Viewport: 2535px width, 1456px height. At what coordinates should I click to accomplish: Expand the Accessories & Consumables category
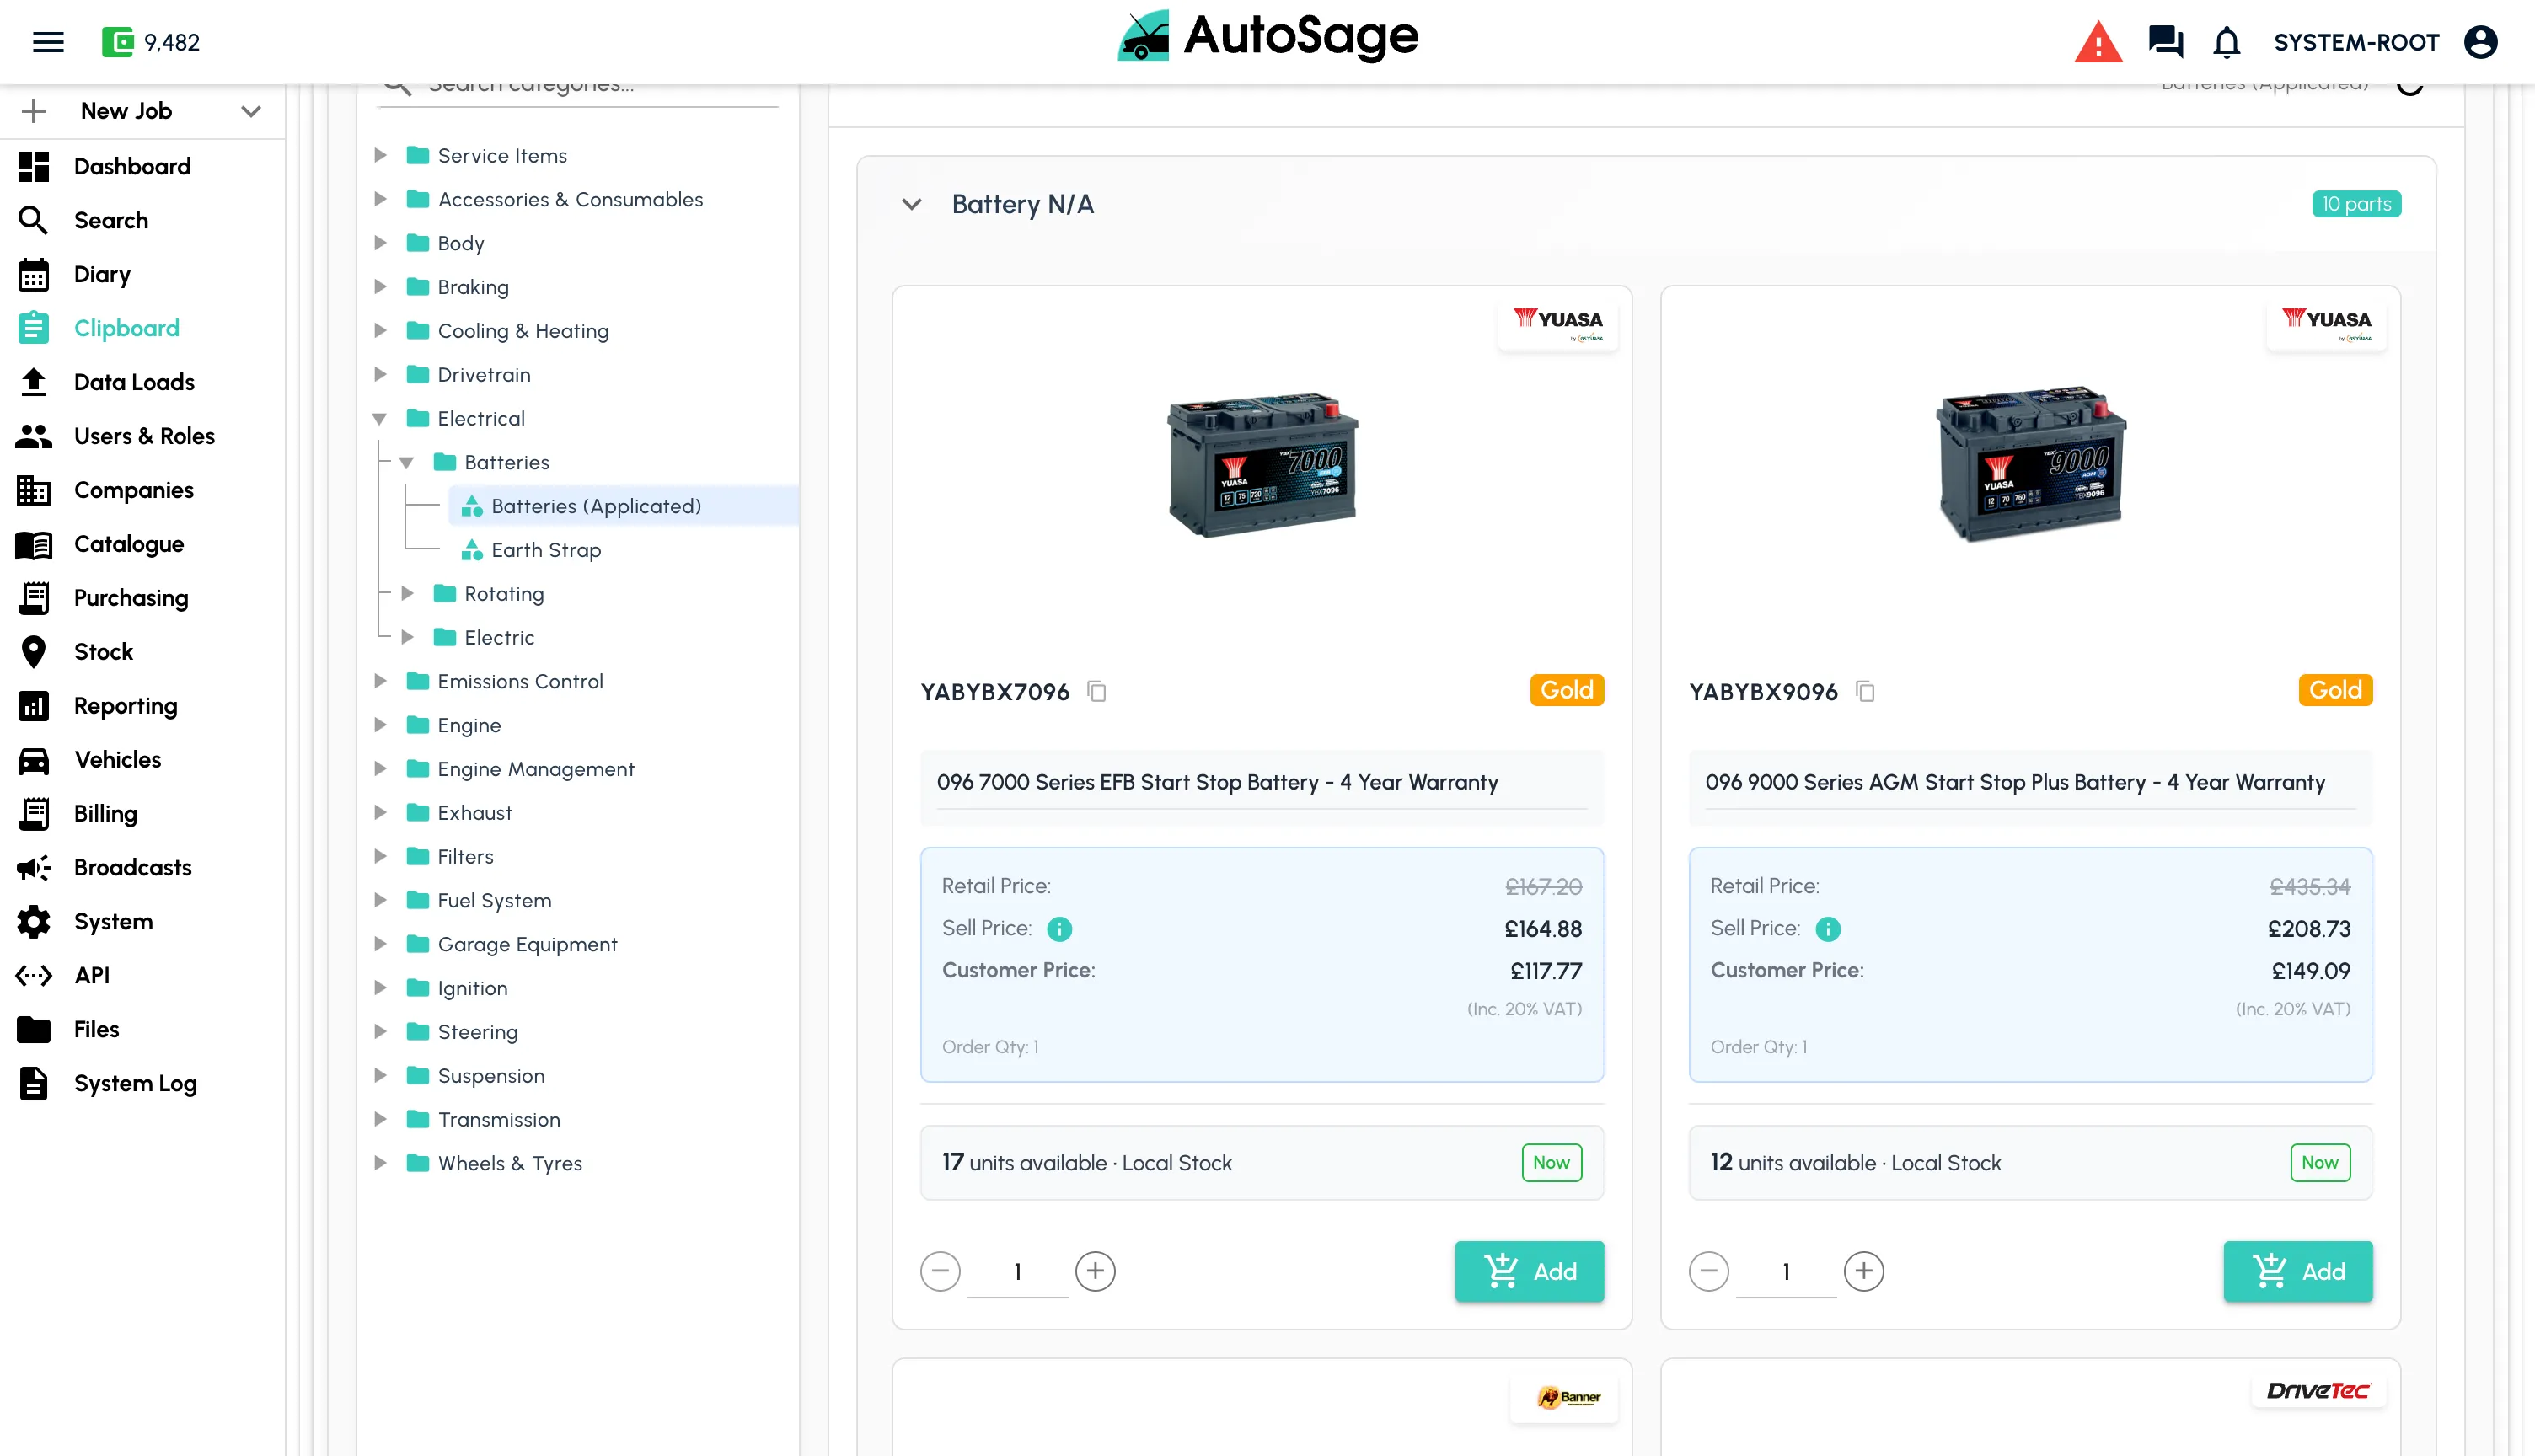click(380, 199)
